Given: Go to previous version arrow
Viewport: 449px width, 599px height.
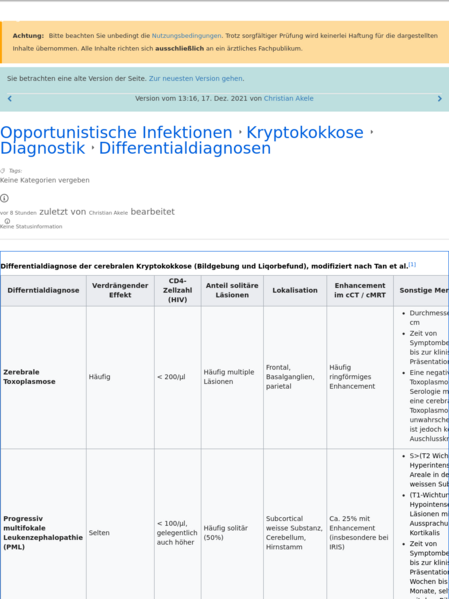Looking at the screenshot, I should [x=10, y=99].
